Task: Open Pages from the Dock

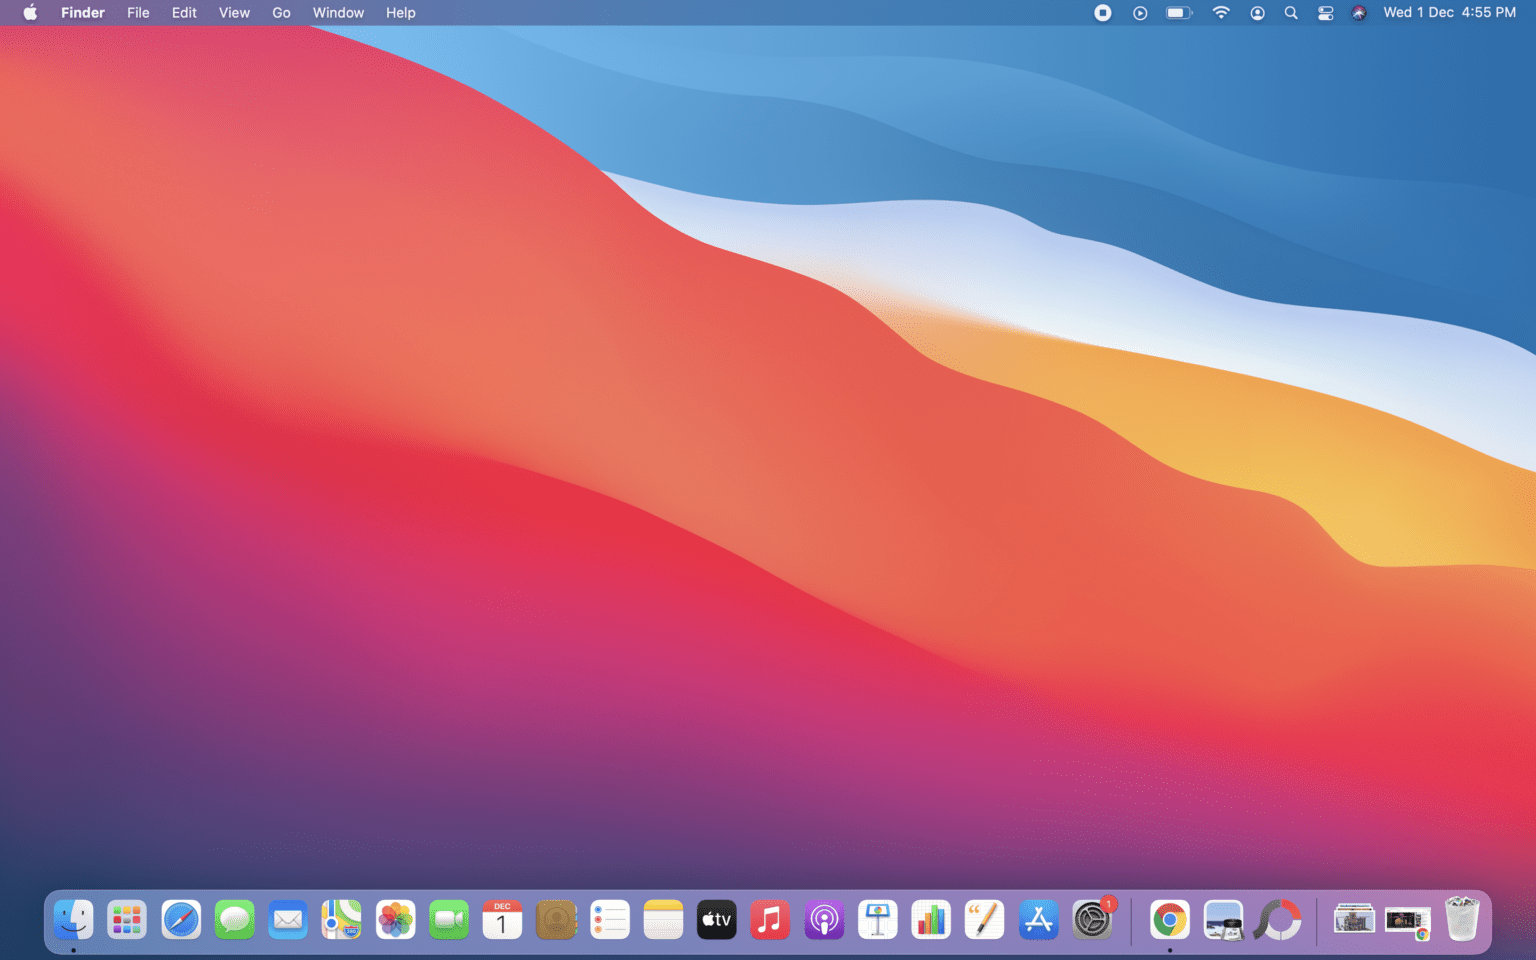Action: click(984, 919)
